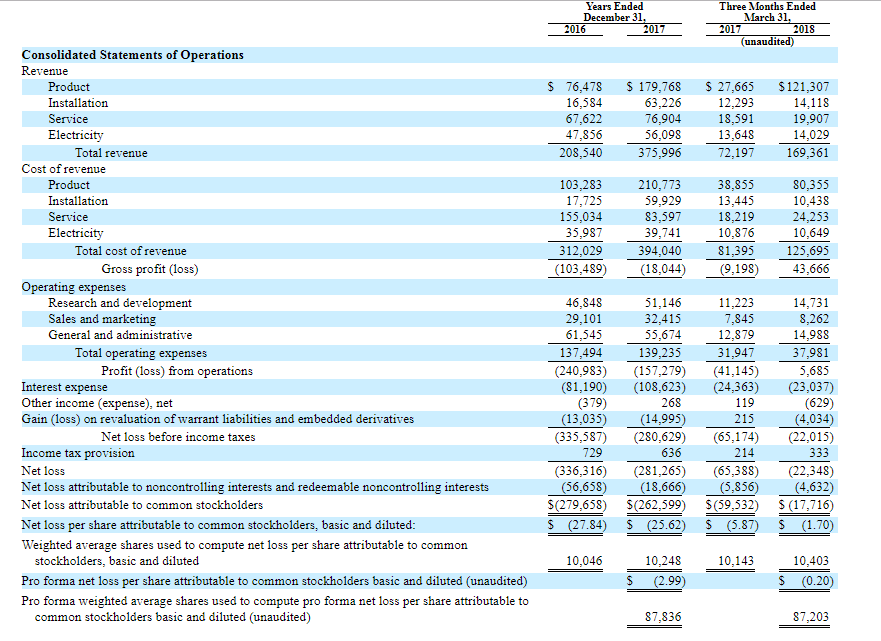Viewport: 881px width, 641px height.
Task: Click the 'Total cost of revenue' label
Action: 131,251
